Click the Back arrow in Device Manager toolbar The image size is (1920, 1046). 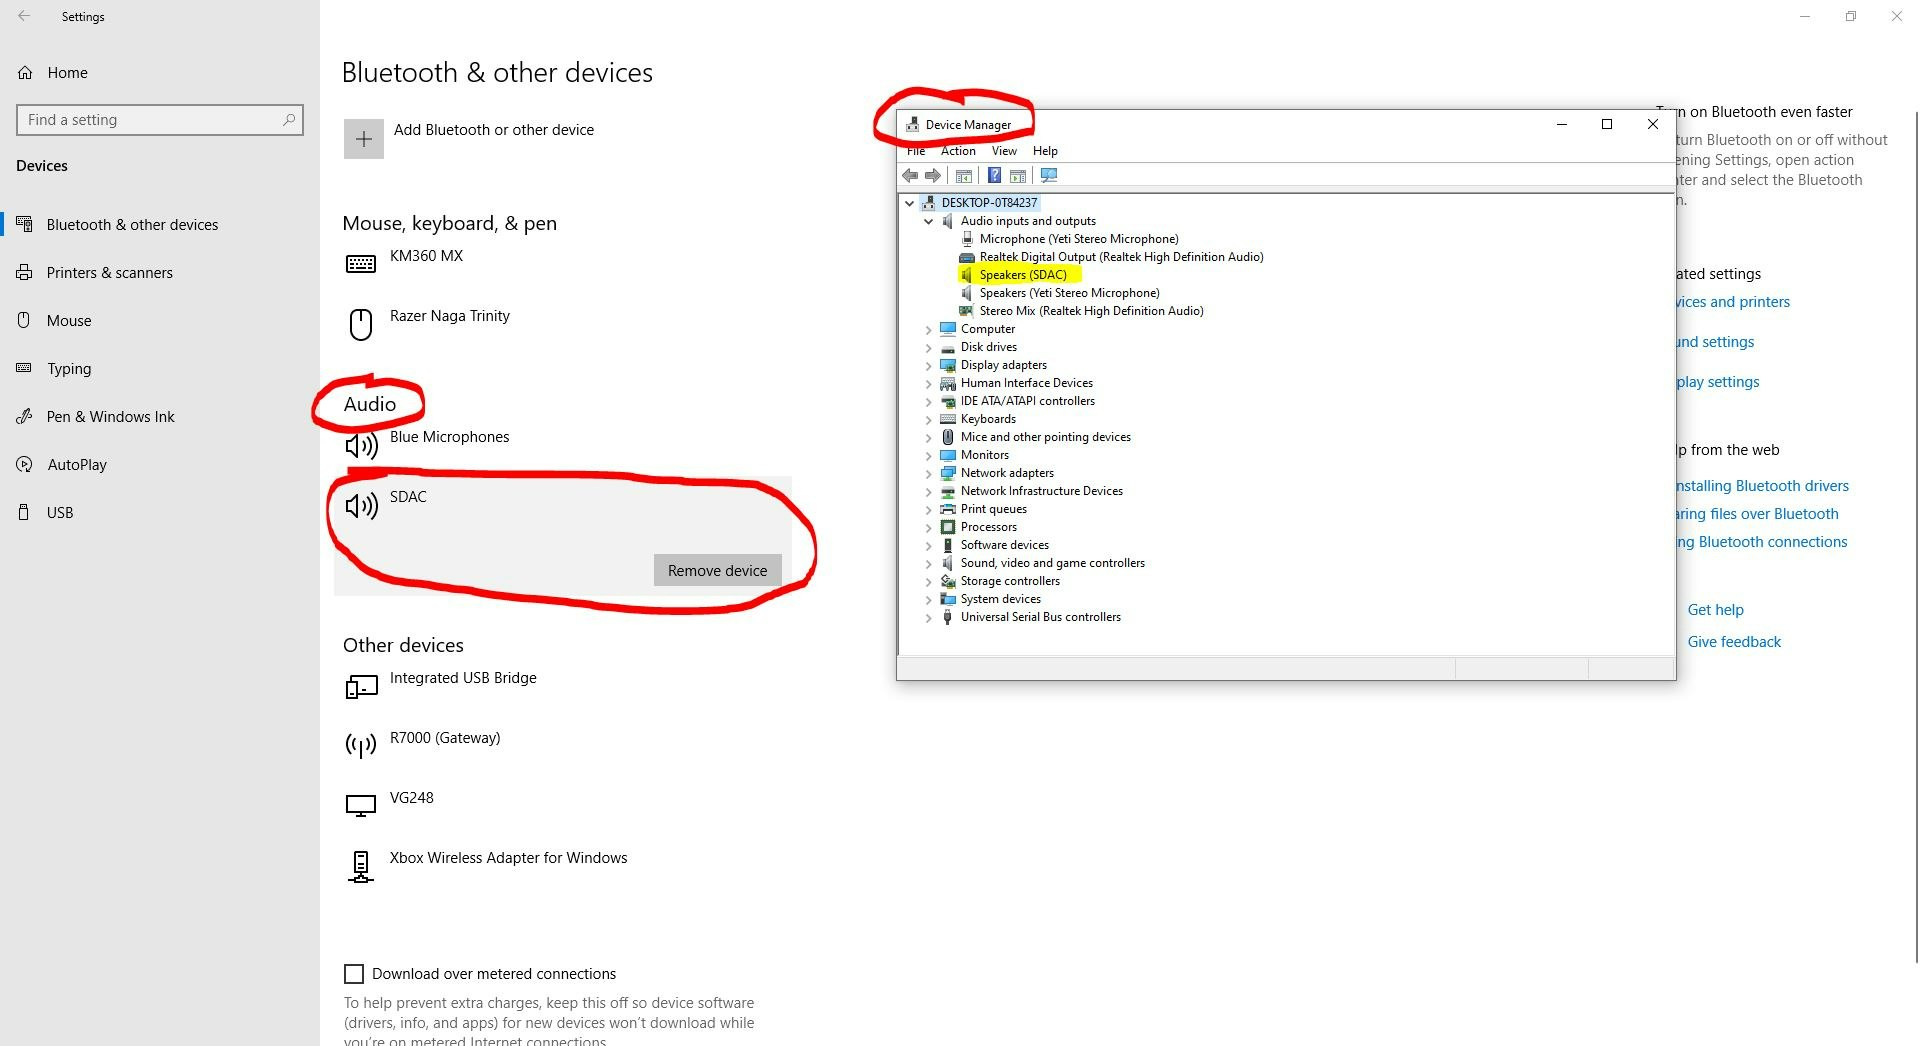click(910, 176)
